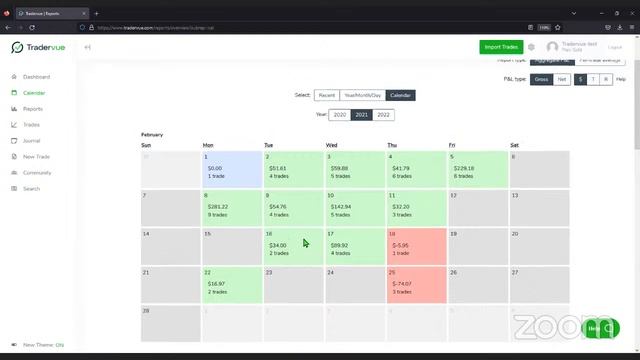The width and height of the screenshot is (640, 360).
Task: Go to Trades sidebar link
Action: click(x=31, y=124)
